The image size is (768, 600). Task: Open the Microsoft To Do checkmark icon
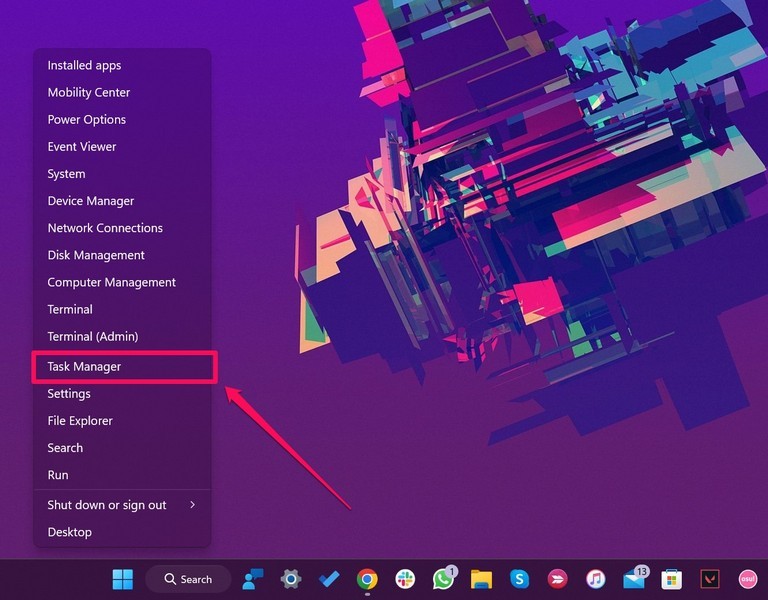pyautogui.click(x=329, y=579)
